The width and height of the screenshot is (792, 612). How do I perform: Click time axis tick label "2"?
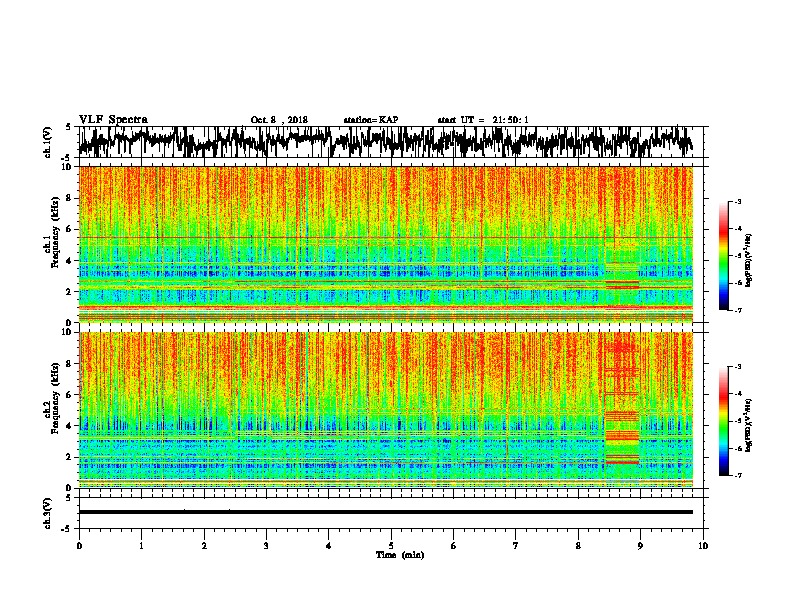(x=204, y=546)
